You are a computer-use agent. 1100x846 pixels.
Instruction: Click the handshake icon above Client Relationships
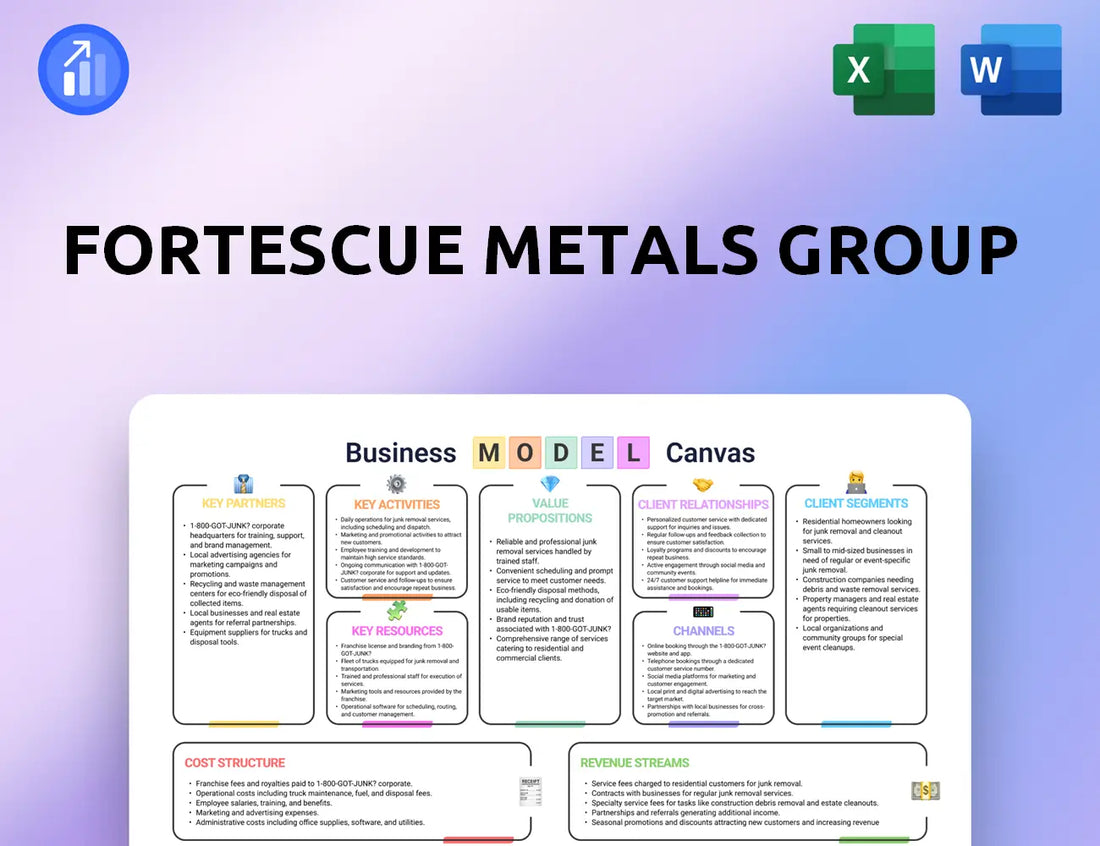click(x=703, y=485)
